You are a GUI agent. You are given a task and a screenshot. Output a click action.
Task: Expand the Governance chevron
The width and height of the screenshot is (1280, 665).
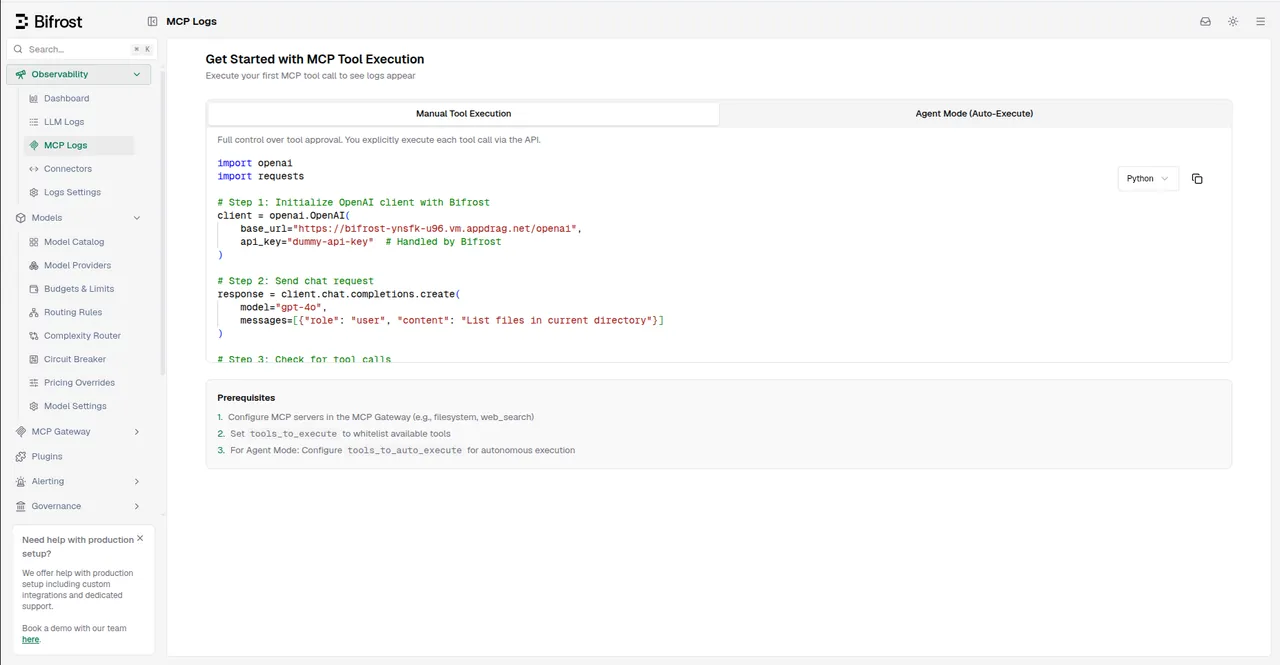(x=137, y=507)
